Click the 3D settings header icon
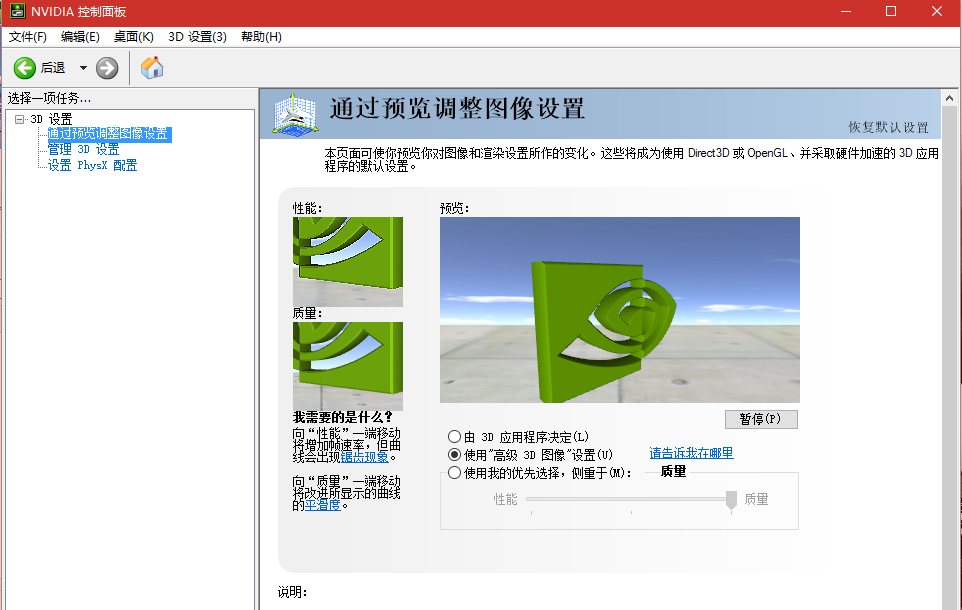This screenshot has height=610, width=962. 295,114
